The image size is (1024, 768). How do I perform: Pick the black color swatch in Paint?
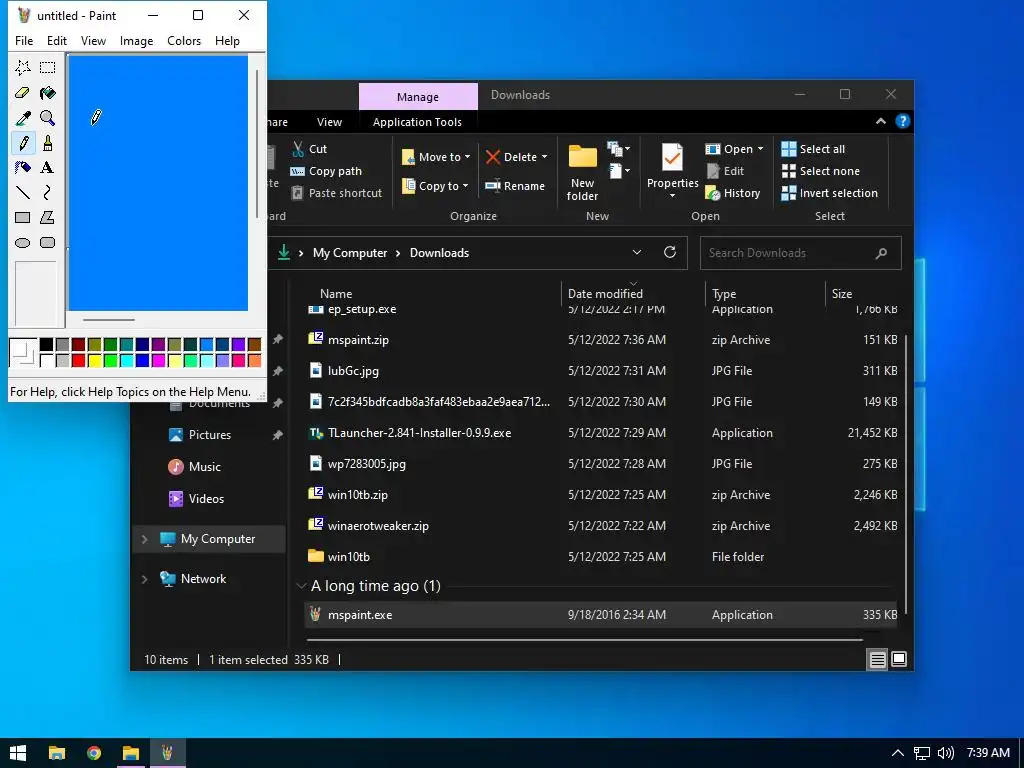click(46, 345)
